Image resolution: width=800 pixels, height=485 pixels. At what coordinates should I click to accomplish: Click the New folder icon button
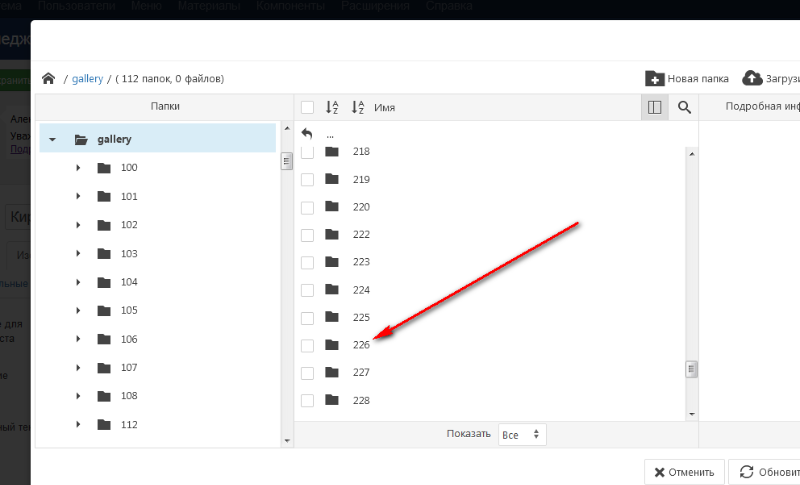click(x=655, y=78)
